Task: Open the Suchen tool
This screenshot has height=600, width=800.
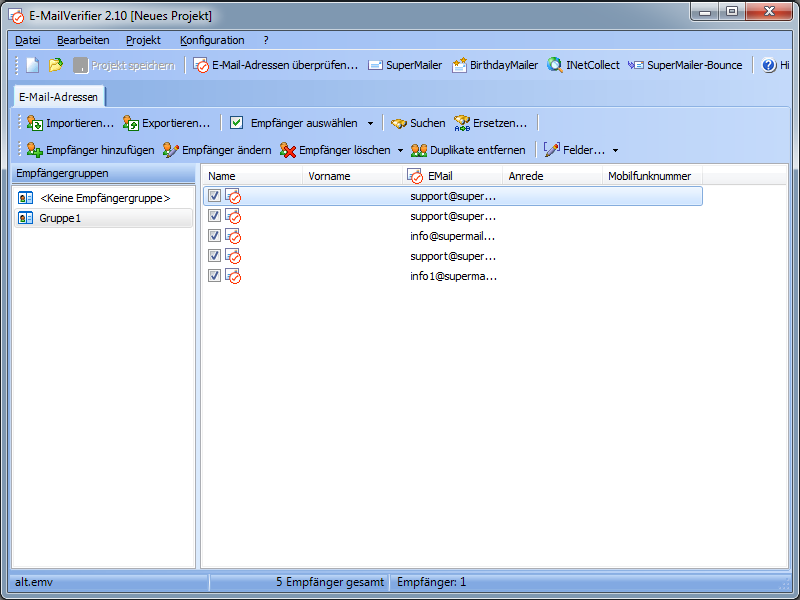Action: tap(417, 123)
